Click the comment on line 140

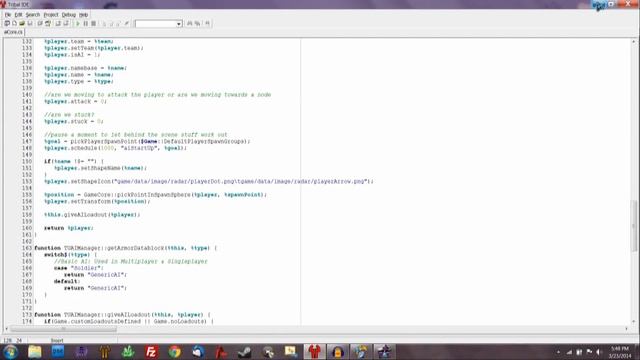(158, 95)
